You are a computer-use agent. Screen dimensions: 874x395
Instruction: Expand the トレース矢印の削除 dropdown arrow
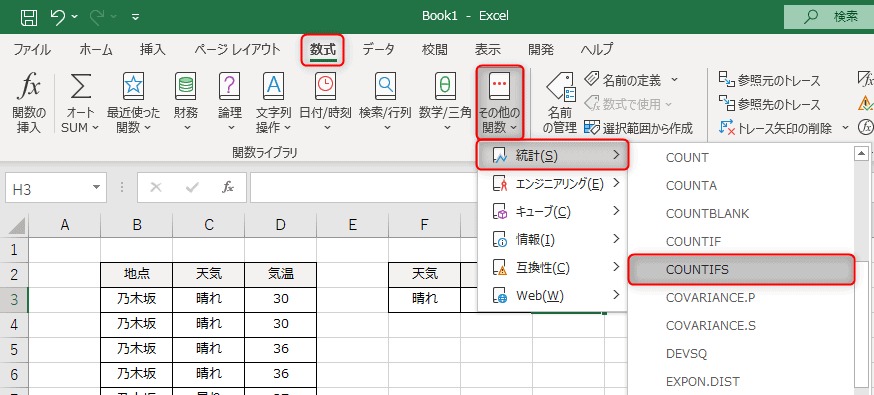coord(846,128)
